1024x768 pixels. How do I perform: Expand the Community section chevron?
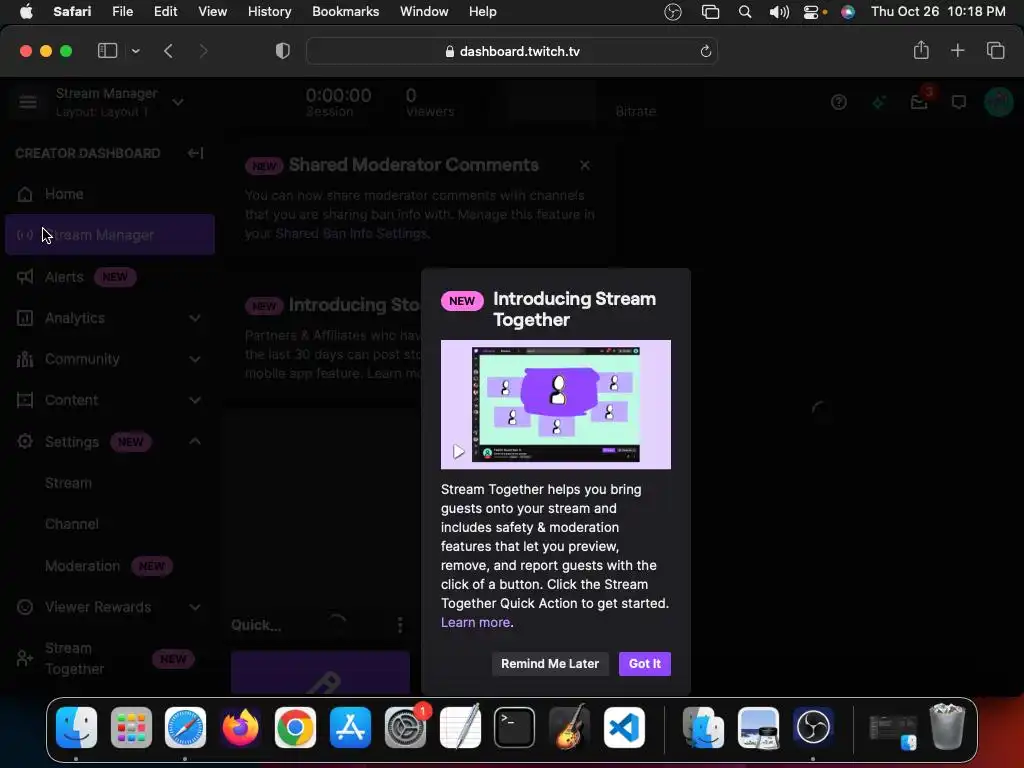[x=195, y=359]
